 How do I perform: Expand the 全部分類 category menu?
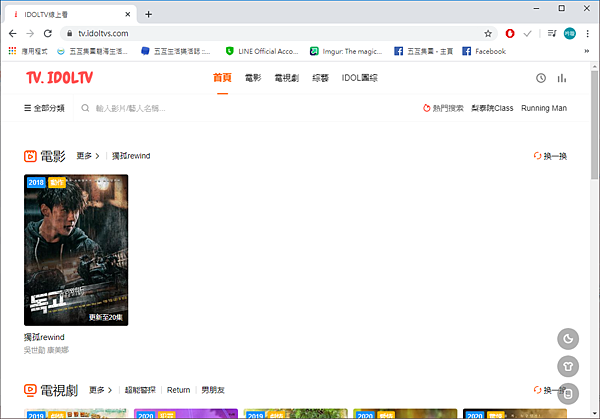tap(44, 108)
